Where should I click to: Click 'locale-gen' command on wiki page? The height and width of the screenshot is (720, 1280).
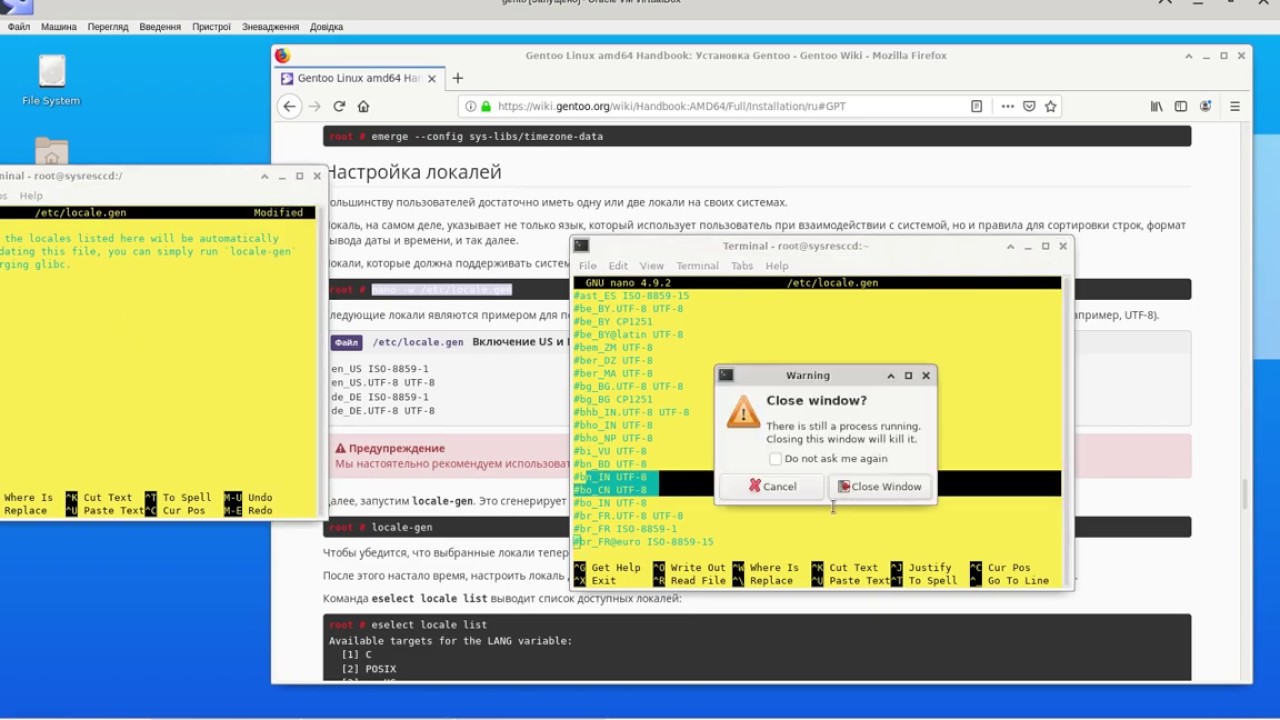(x=402, y=527)
